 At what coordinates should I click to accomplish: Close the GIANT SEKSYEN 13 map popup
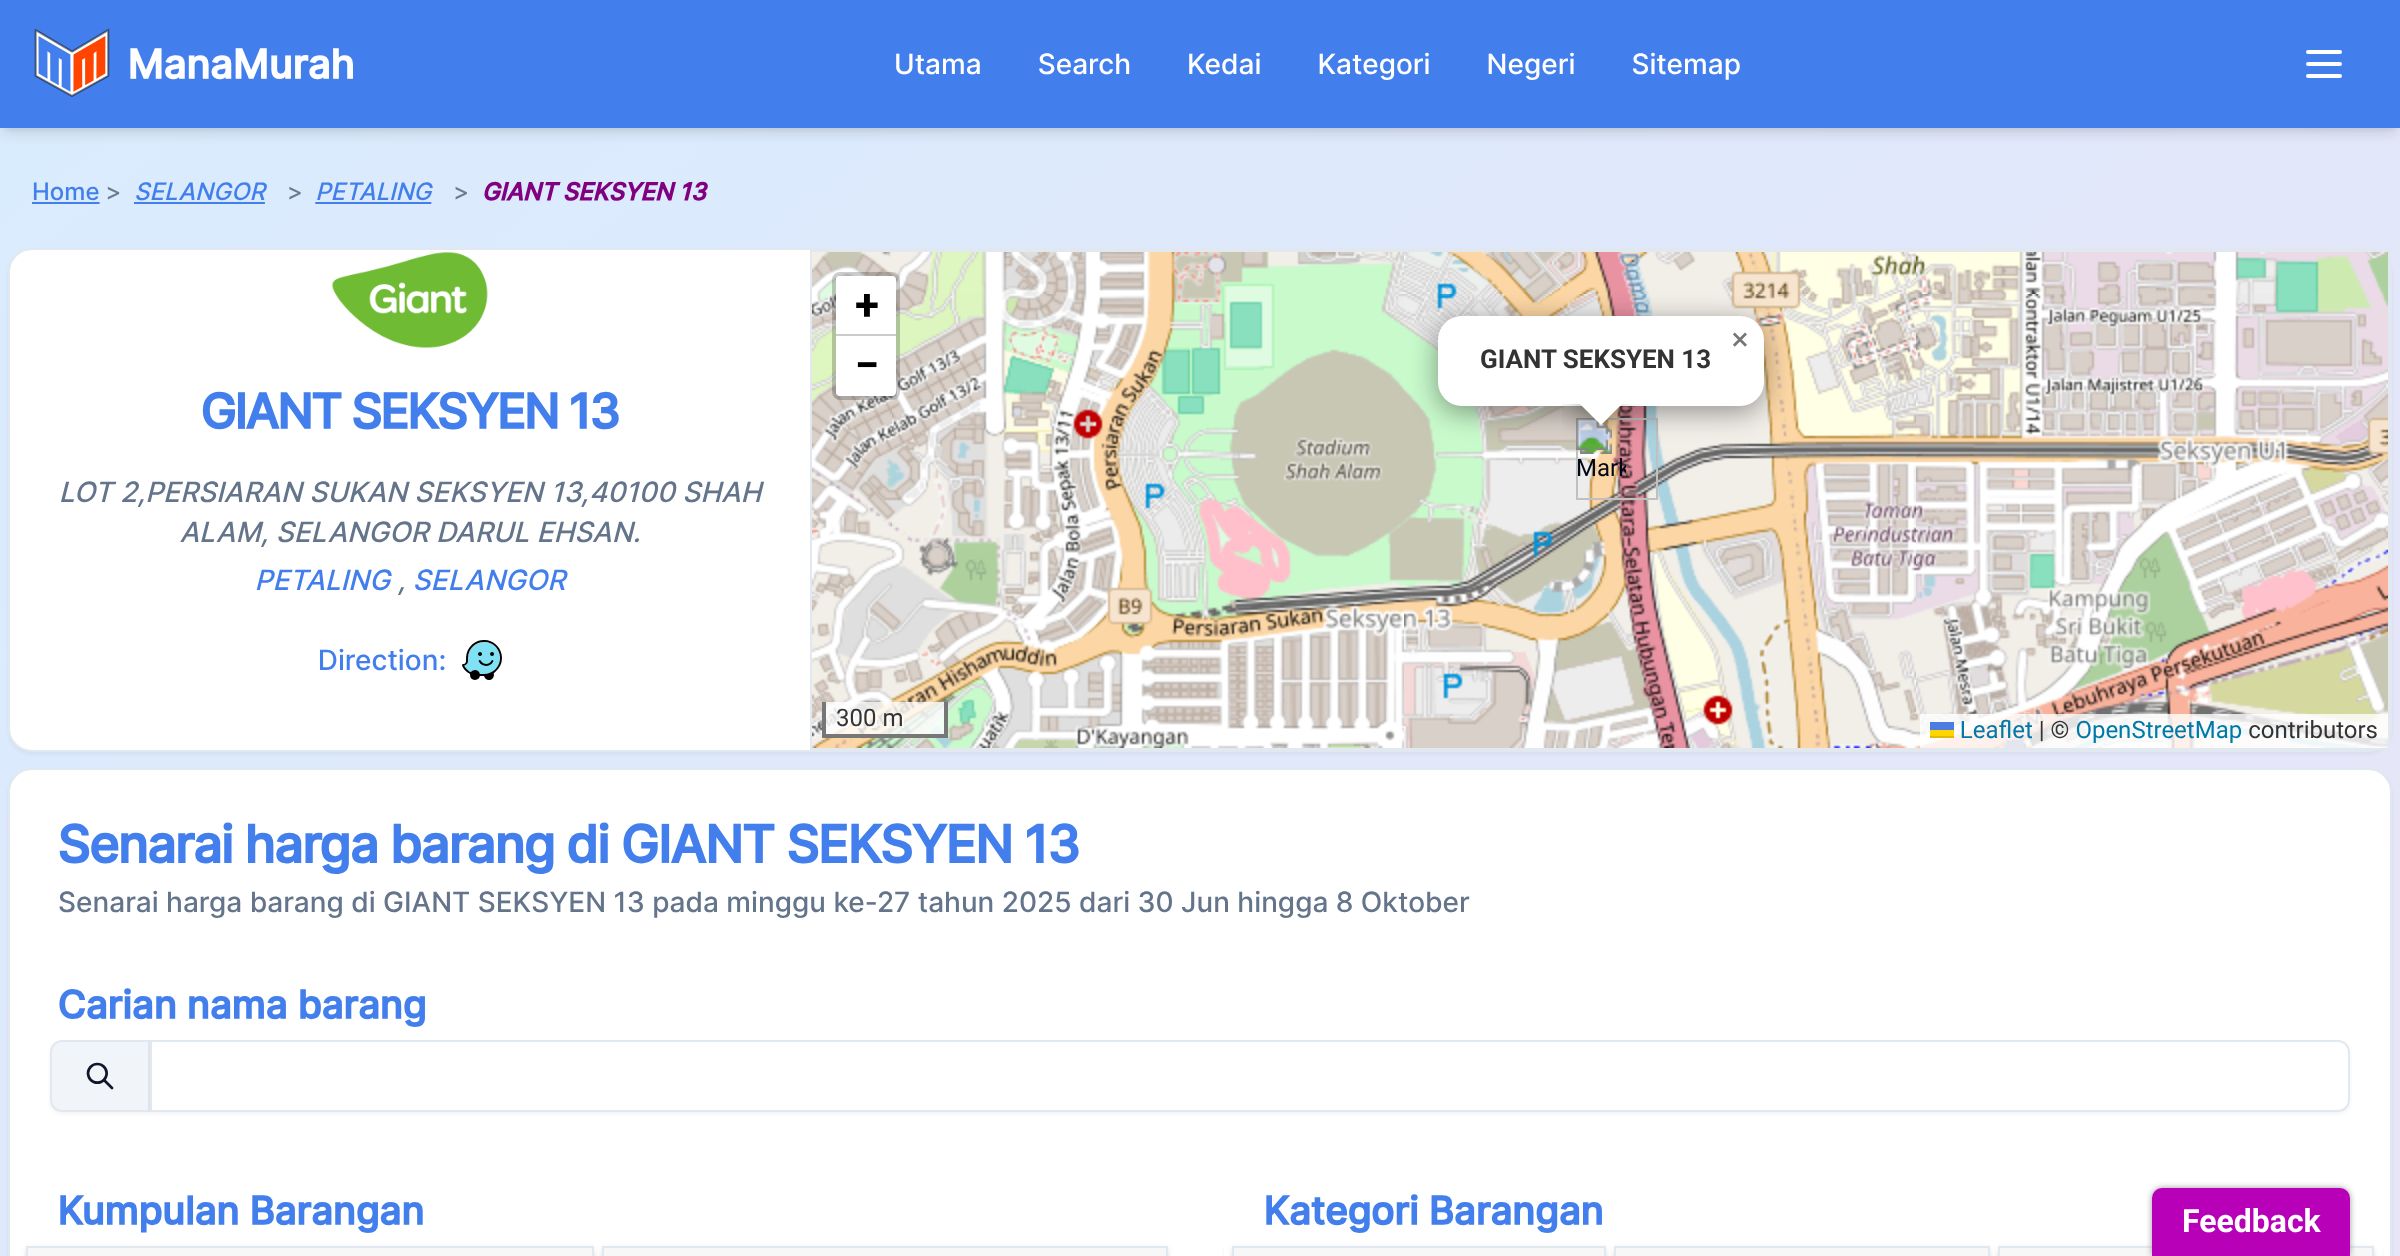[1740, 340]
